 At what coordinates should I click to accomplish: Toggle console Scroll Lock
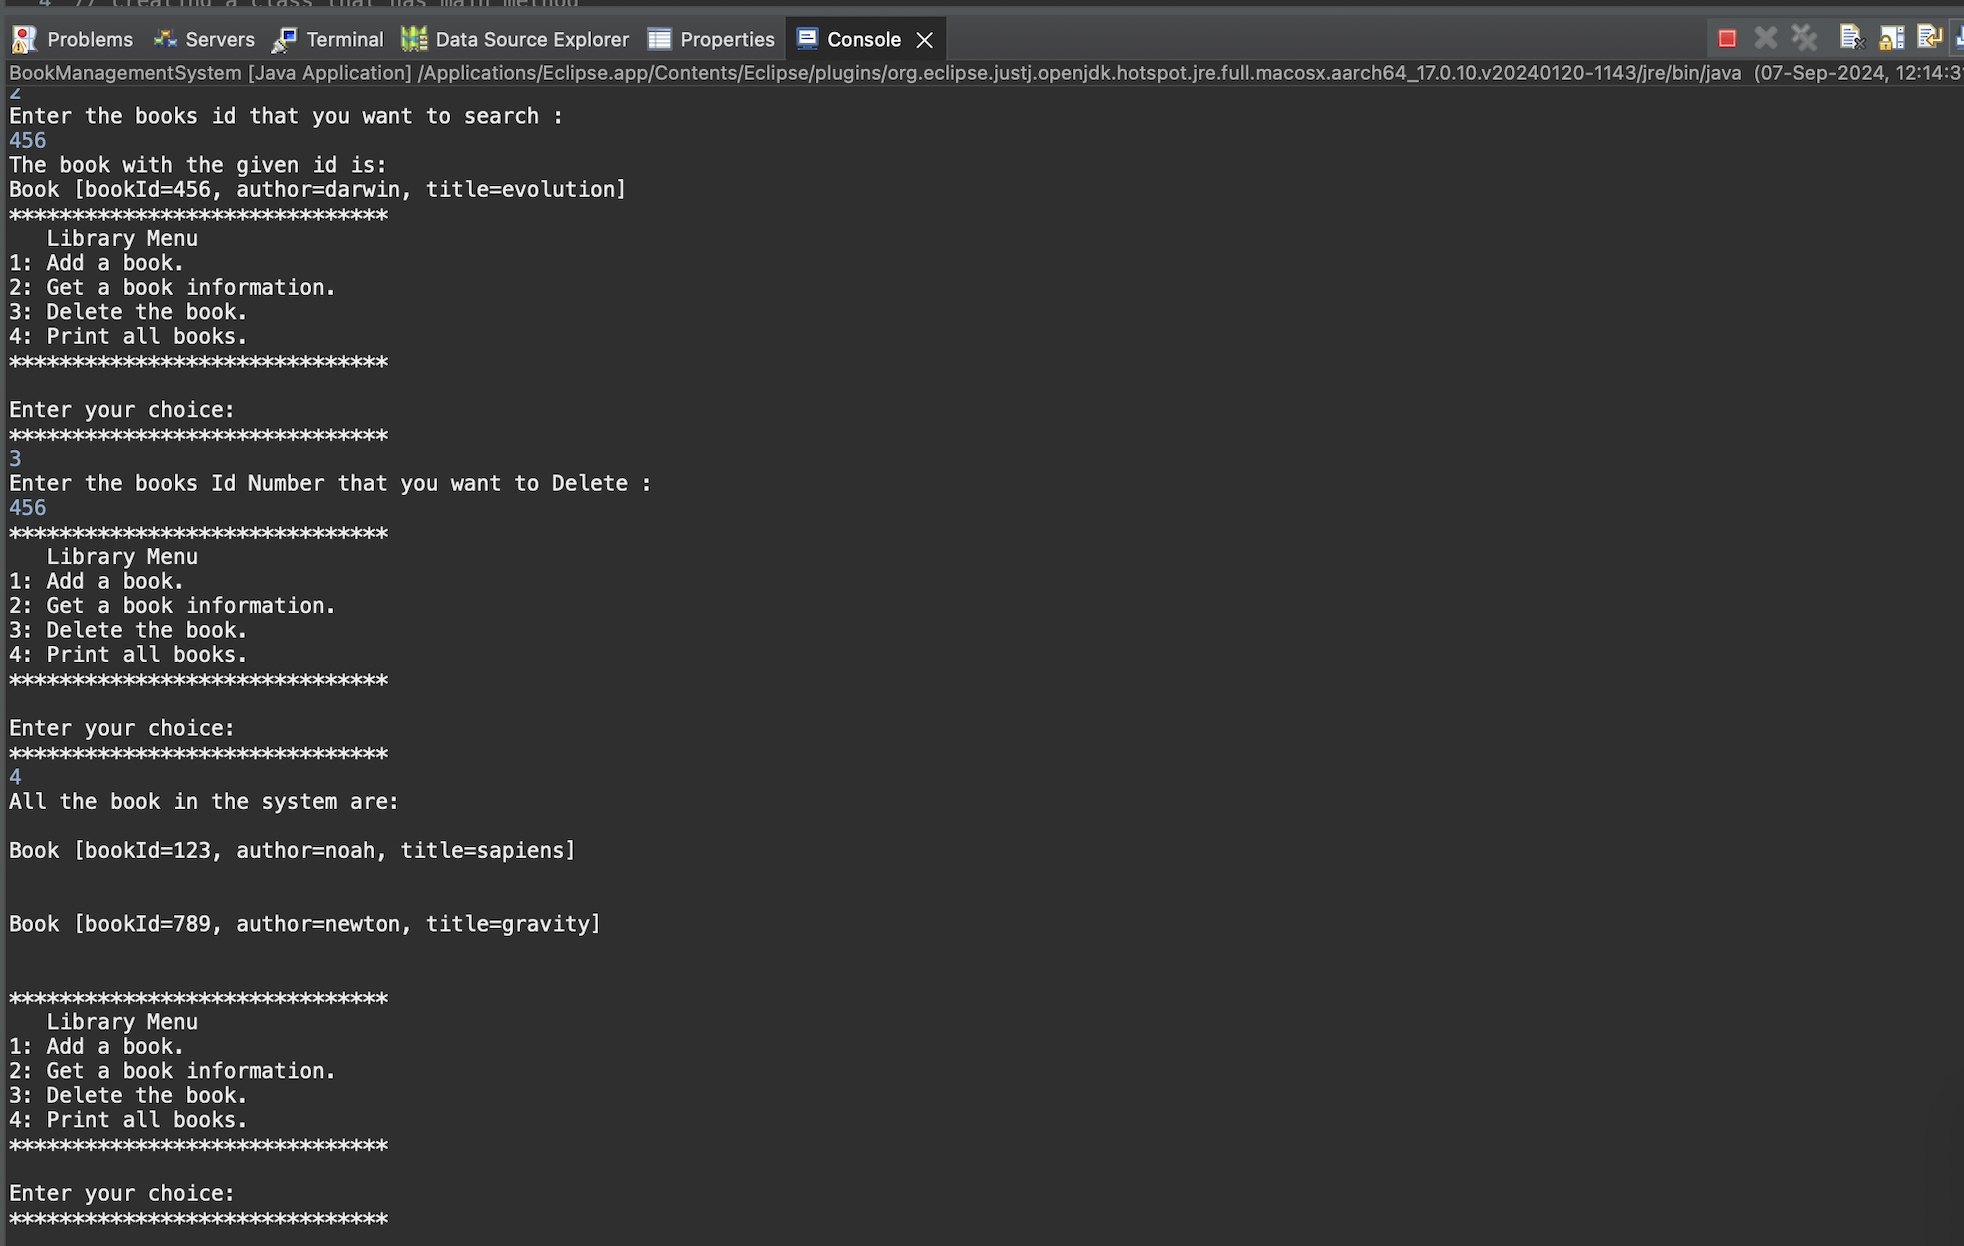coord(1891,39)
